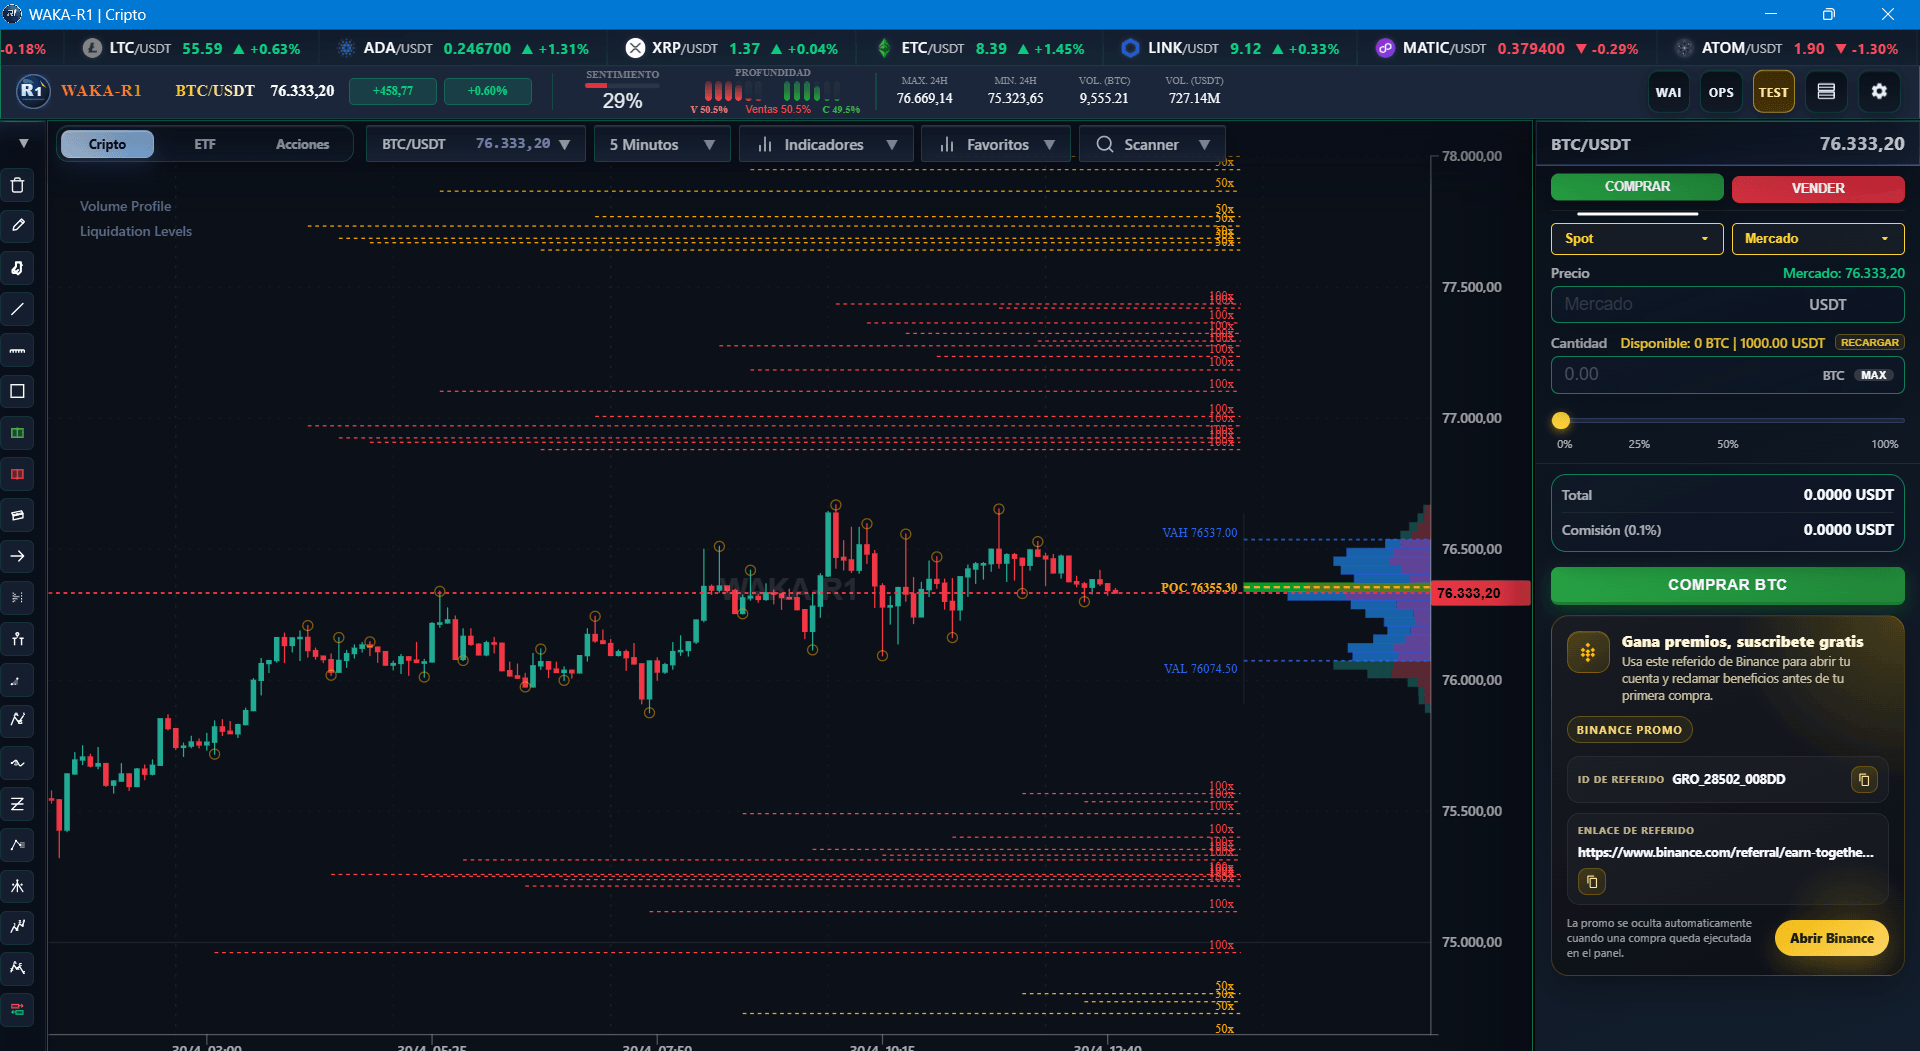Click the +0.60% change badge

coord(488,91)
